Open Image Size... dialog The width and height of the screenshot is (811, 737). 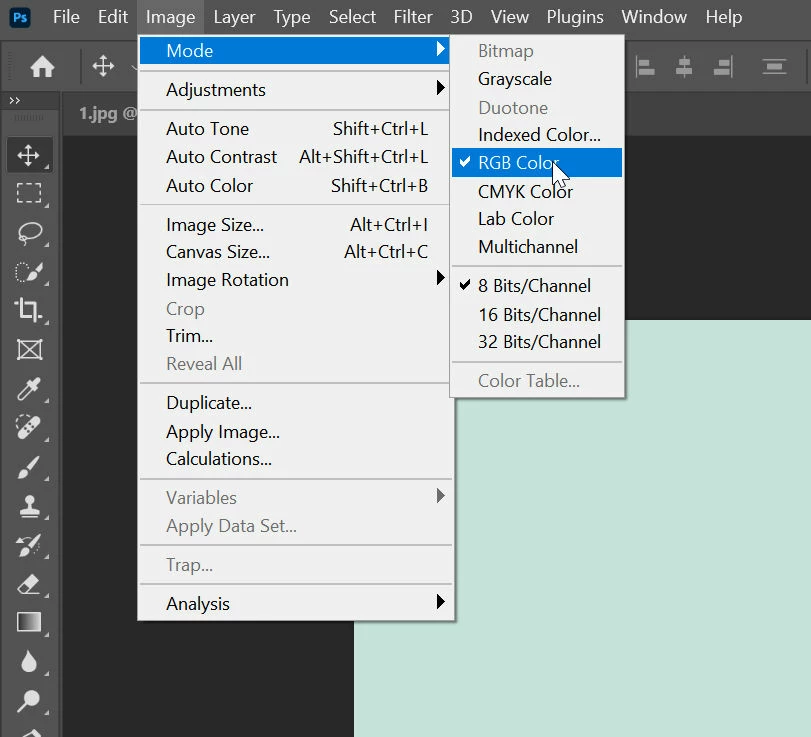(x=294, y=225)
